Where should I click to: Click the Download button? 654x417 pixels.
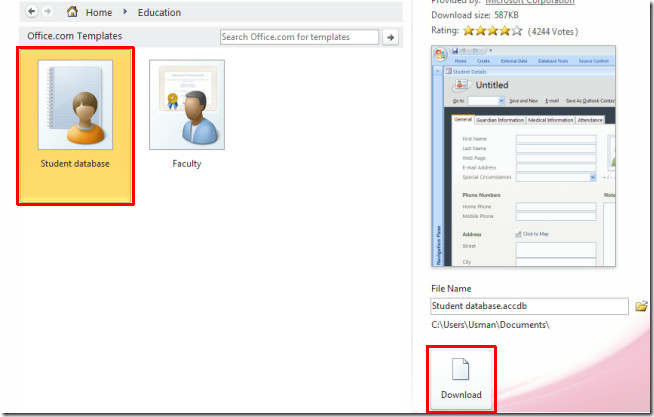tap(461, 379)
